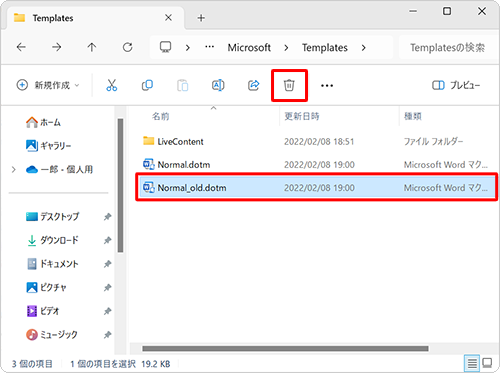This screenshot has width=500, height=373.
Task: Select the LiveContent folder
Action: (180, 142)
